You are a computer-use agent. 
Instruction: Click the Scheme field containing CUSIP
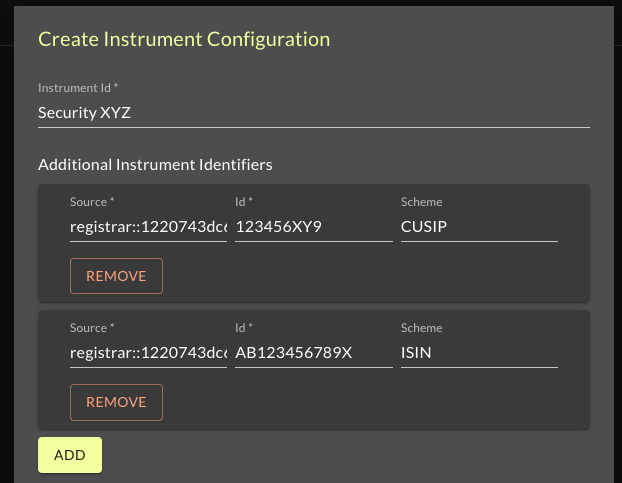478,227
